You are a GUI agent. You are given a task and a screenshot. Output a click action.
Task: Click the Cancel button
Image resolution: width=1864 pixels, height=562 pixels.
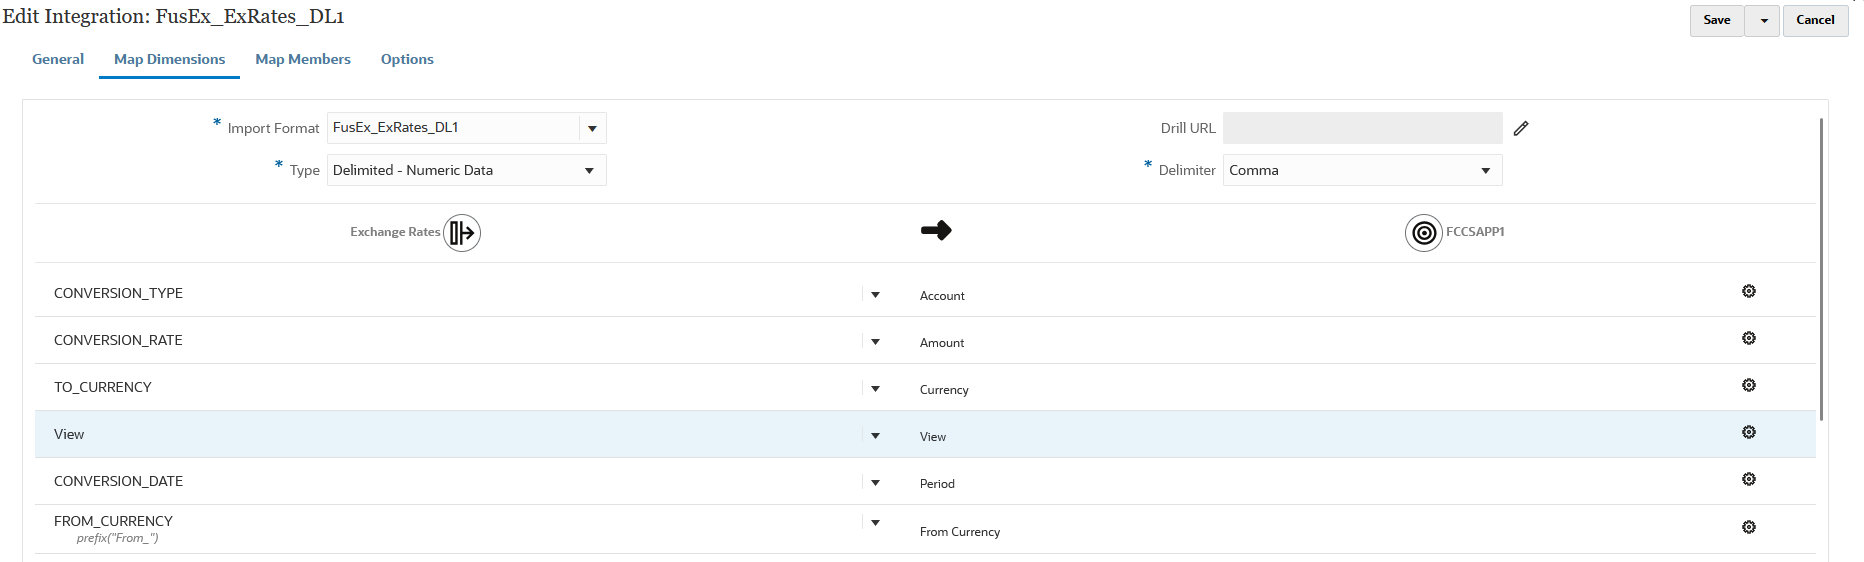coord(1815,20)
